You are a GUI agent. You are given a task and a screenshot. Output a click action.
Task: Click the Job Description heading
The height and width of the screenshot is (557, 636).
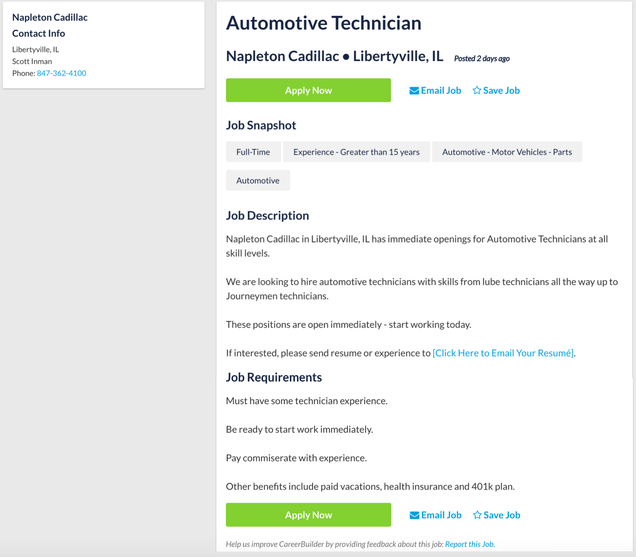(x=267, y=215)
